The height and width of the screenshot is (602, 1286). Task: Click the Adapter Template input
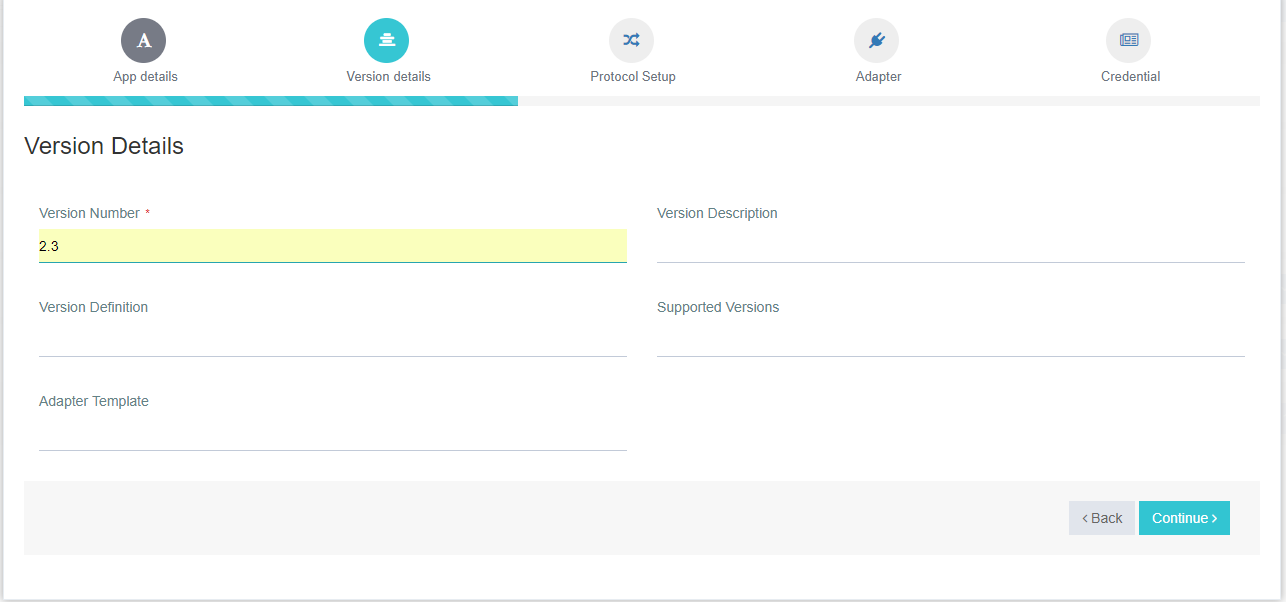pos(332,435)
